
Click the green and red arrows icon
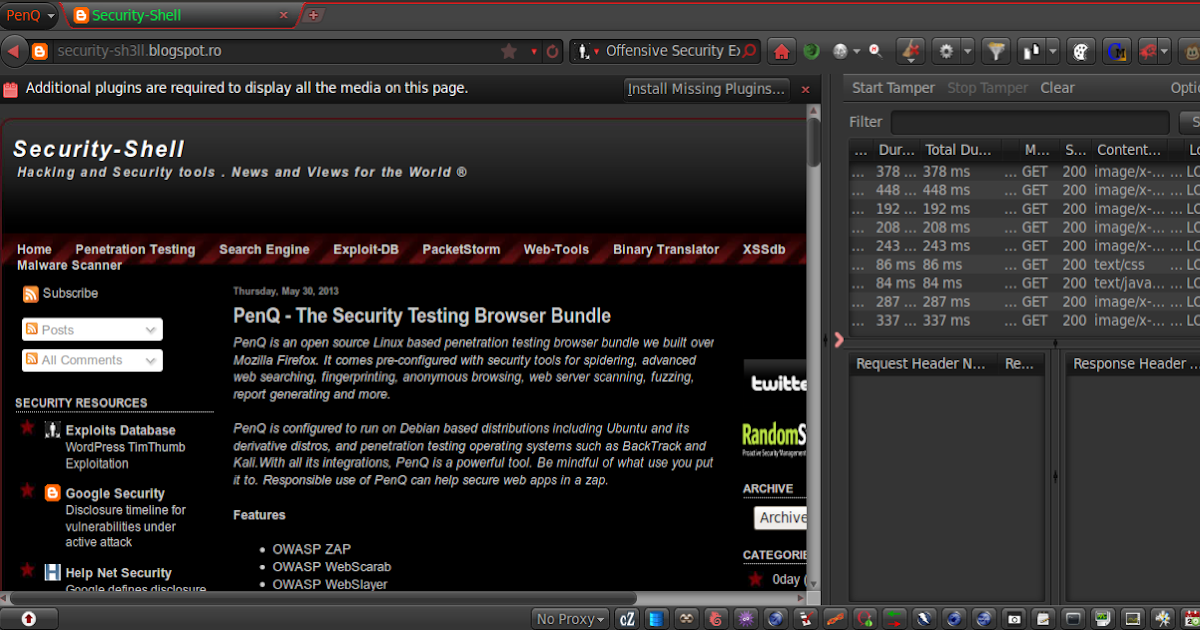pyautogui.click(x=895, y=619)
